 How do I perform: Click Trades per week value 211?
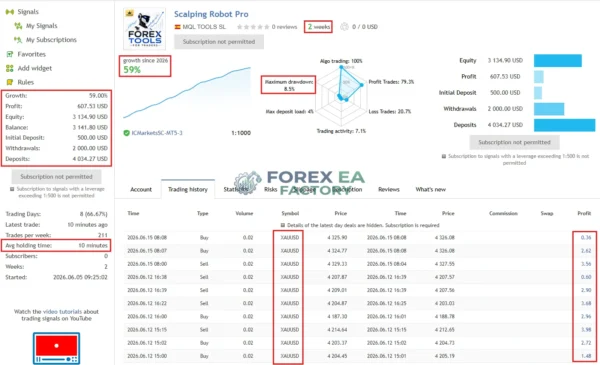click(x=103, y=235)
